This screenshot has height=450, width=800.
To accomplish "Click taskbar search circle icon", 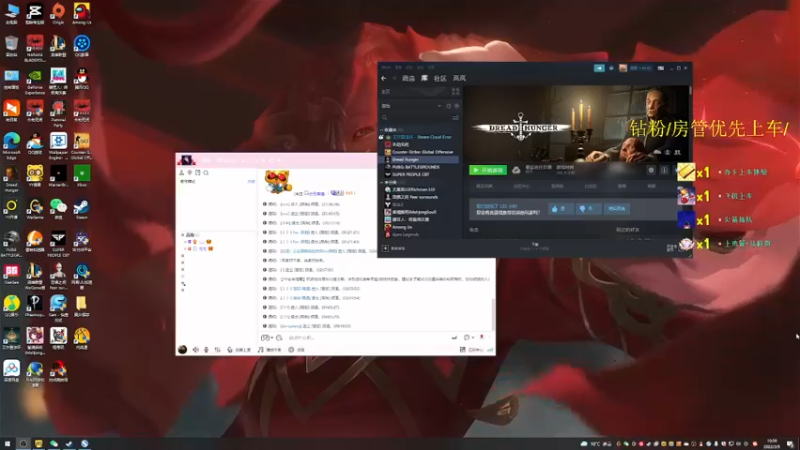I will coord(23,444).
